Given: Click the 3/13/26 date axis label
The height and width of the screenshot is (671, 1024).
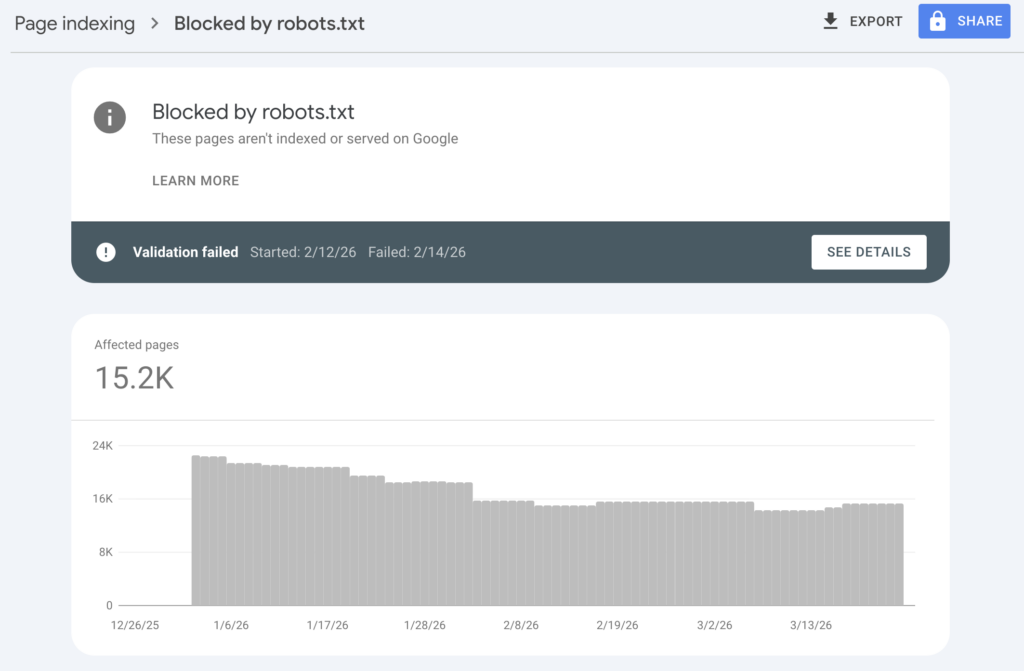Looking at the screenshot, I should [x=810, y=626].
